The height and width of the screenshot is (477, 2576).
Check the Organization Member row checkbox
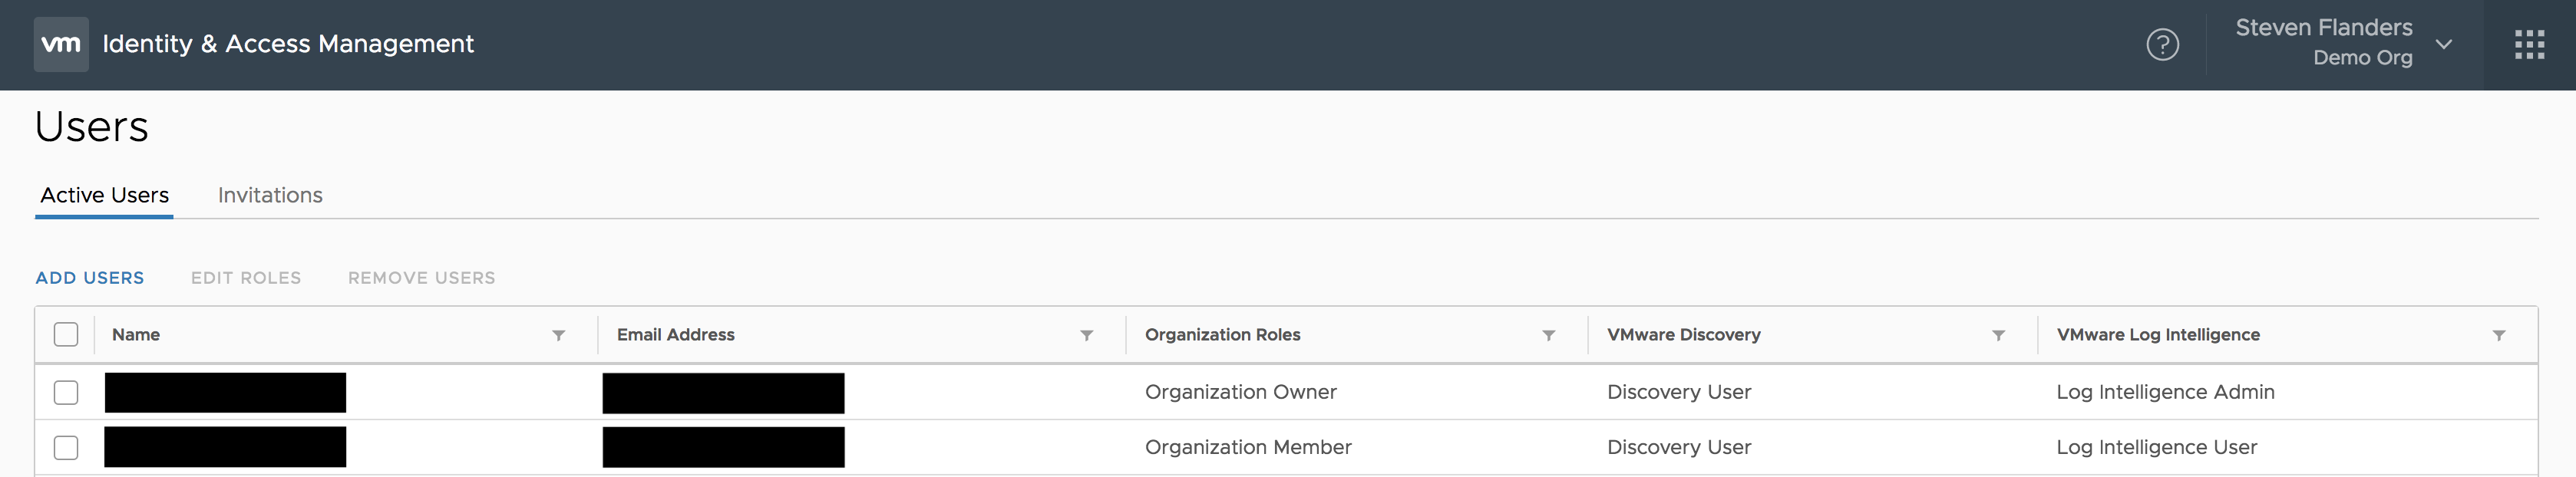pyautogui.click(x=66, y=447)
